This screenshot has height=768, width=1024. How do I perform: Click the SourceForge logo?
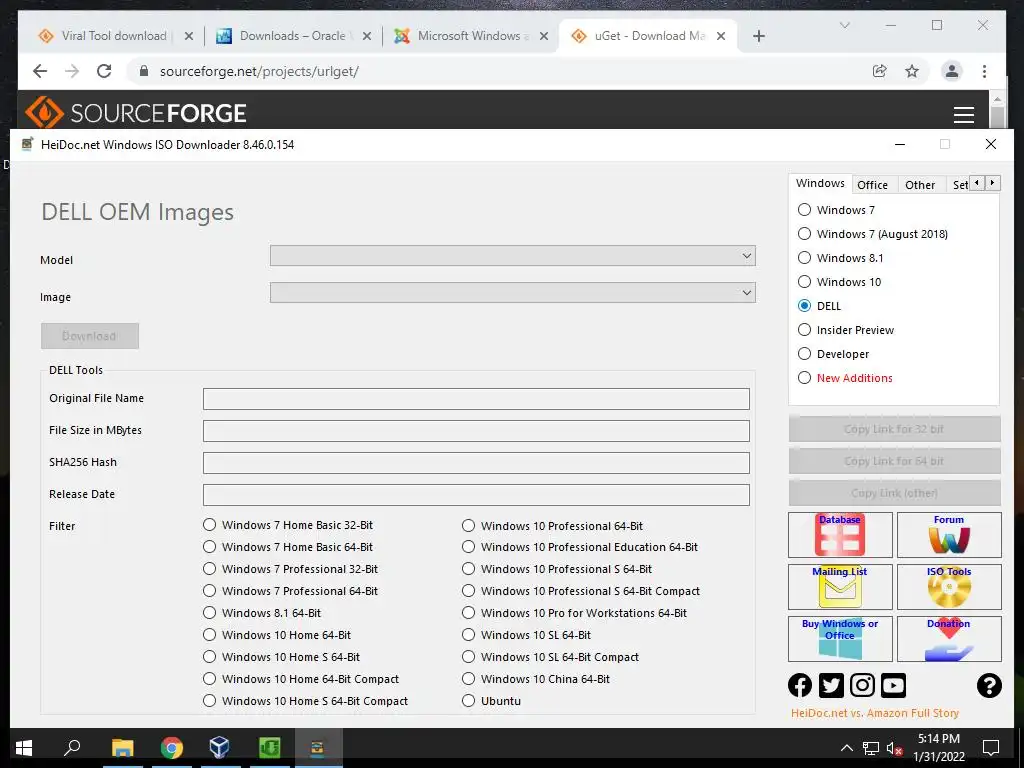pos(136,113)
